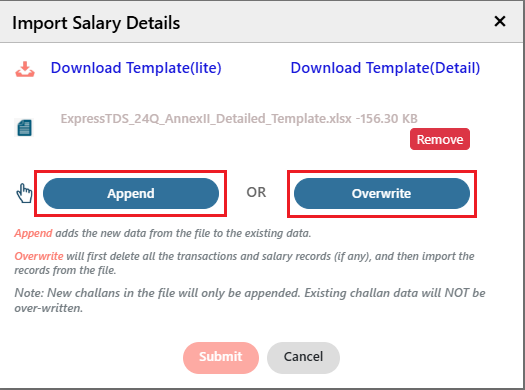Click the 156.30 KB file size text
Image resolution: width=525 pixels, height=390 pixels.
[386, 119]
